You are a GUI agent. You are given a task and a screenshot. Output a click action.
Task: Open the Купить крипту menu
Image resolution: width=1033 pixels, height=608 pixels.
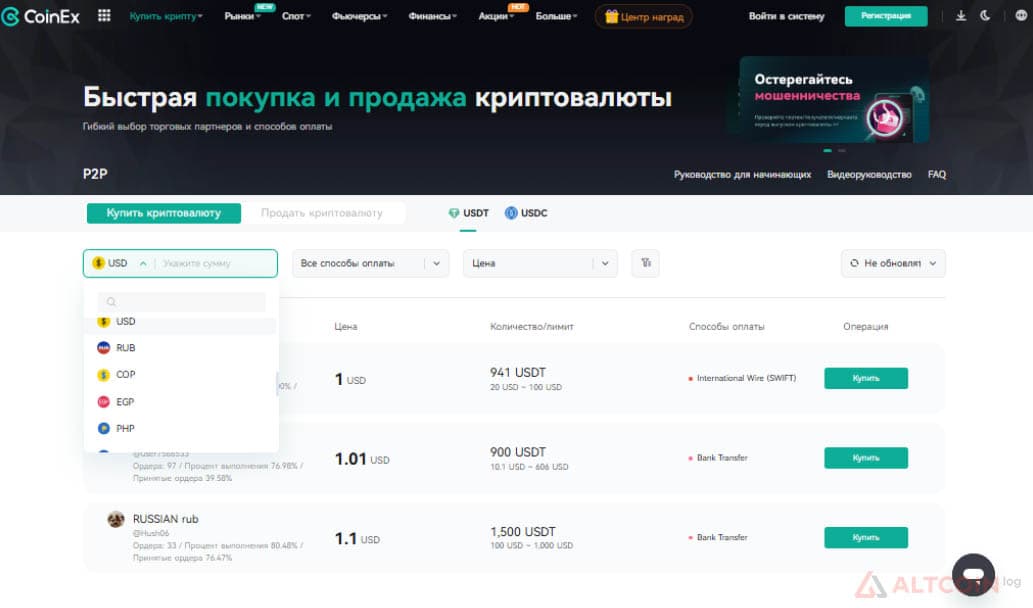coord(166,16)
